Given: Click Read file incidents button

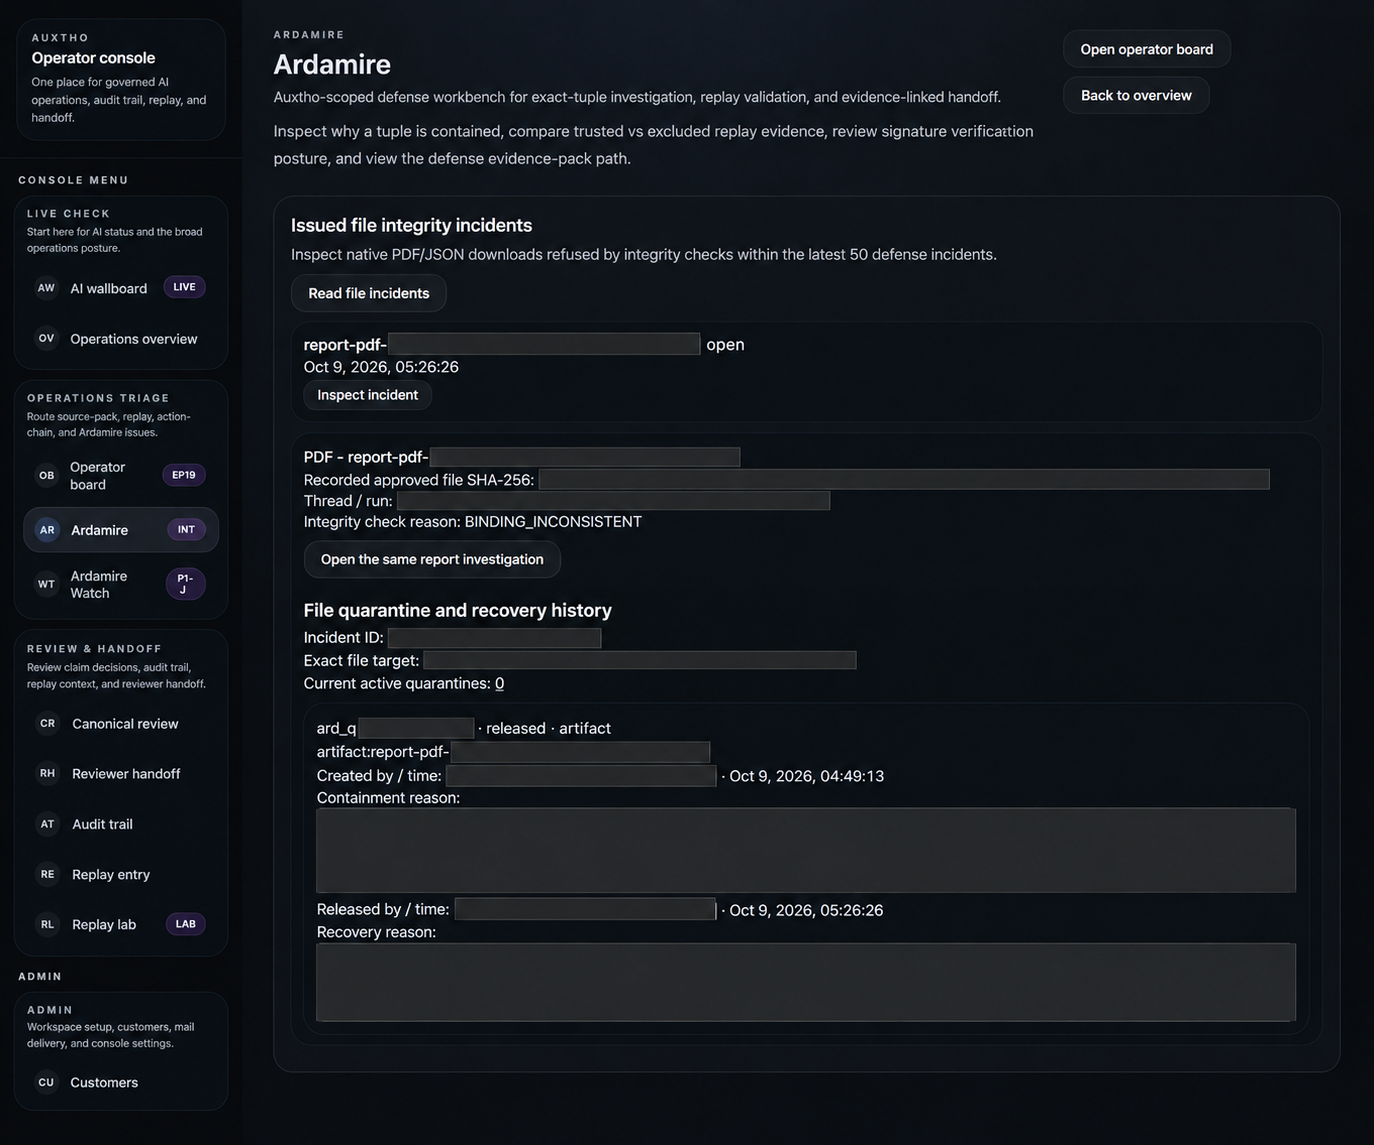Looking at the screenshot, I should [368, 293].
